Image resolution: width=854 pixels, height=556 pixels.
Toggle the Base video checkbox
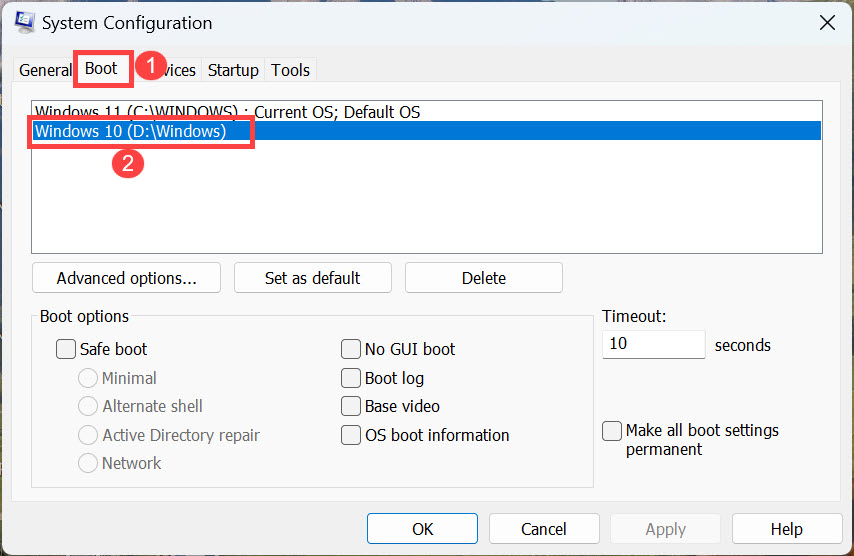tap(351, 406)
